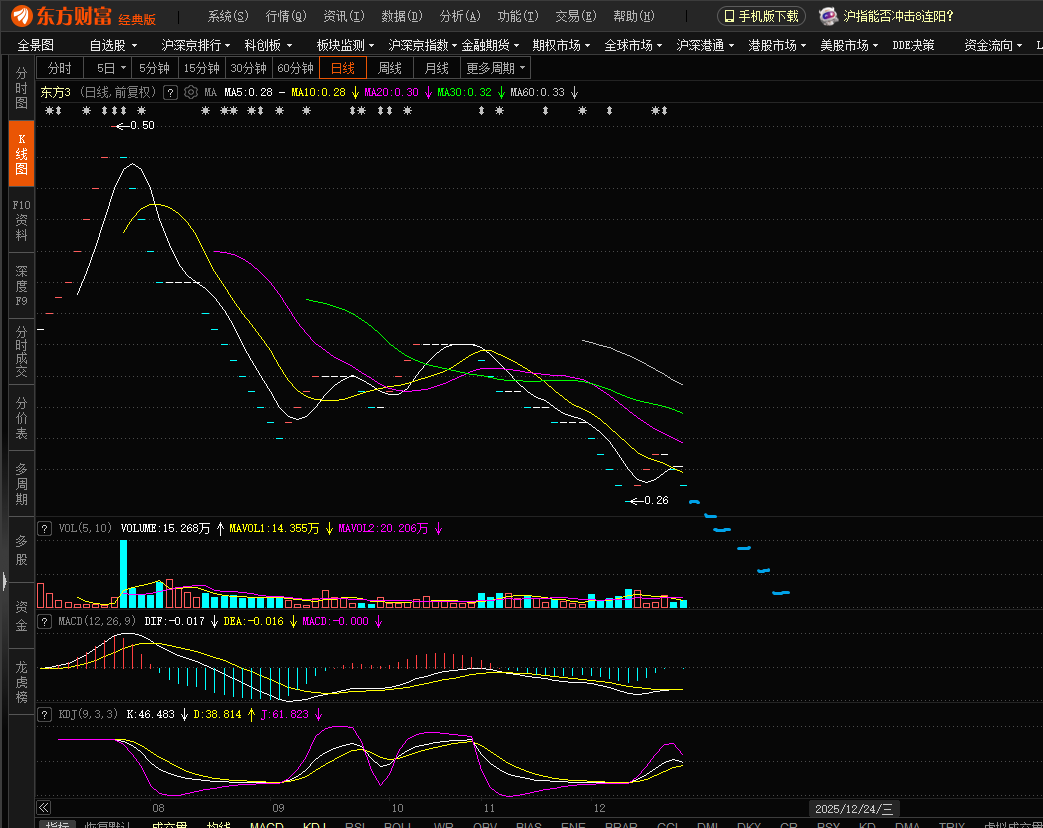Image resolution: width=1043 pixels, height=828 pixels.
Task: Open the 龙虎榜 sidebar panel
Action: [21, 682]
